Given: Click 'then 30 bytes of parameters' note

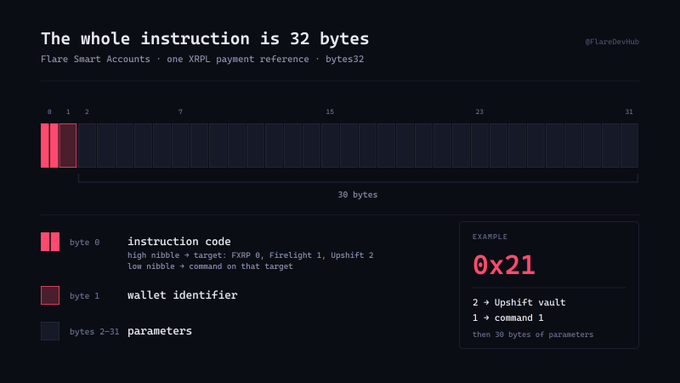Looking at the screenshot, I should point(533,334).
